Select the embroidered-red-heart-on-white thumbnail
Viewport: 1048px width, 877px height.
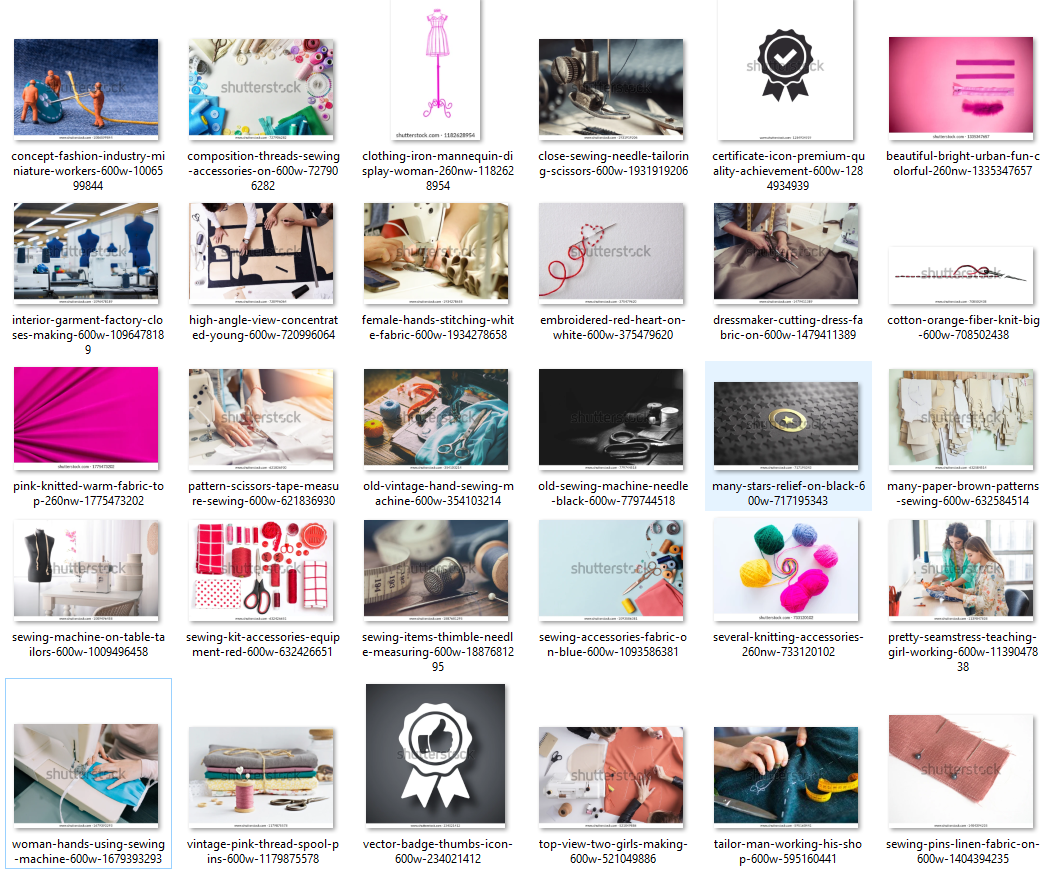(x=611, y=253)
